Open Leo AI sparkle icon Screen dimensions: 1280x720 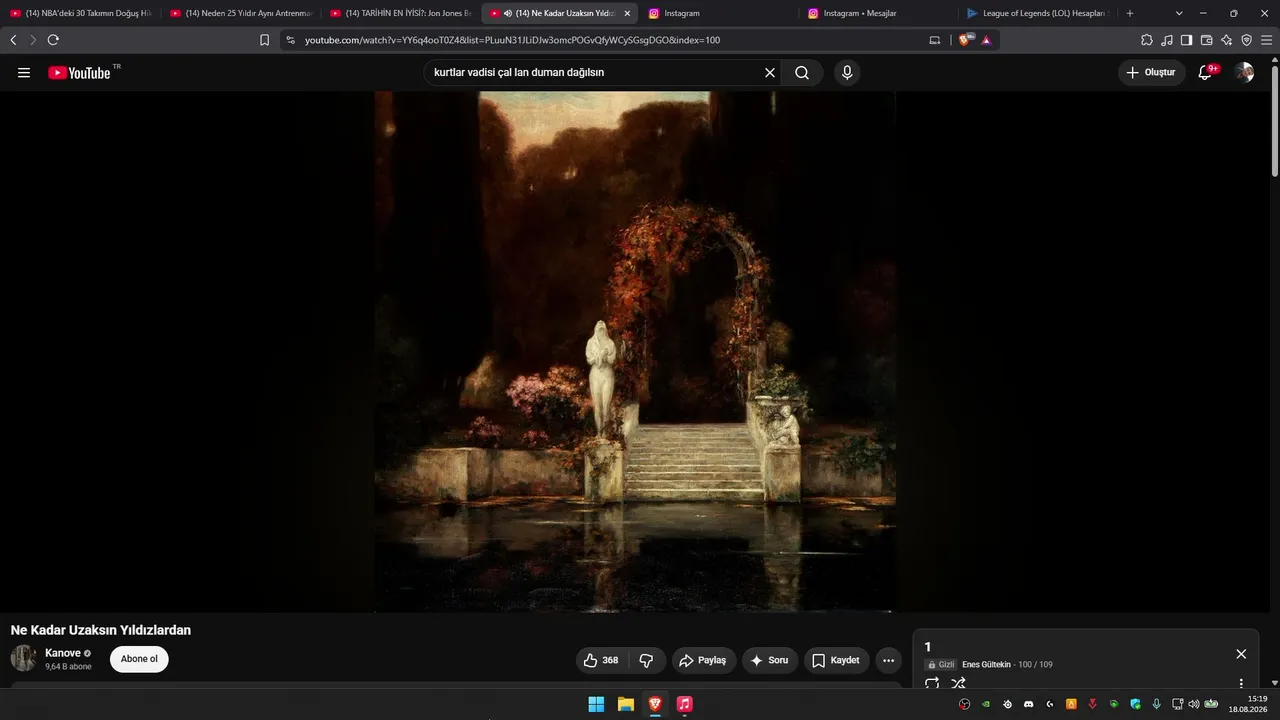[x=1227, y=40]
